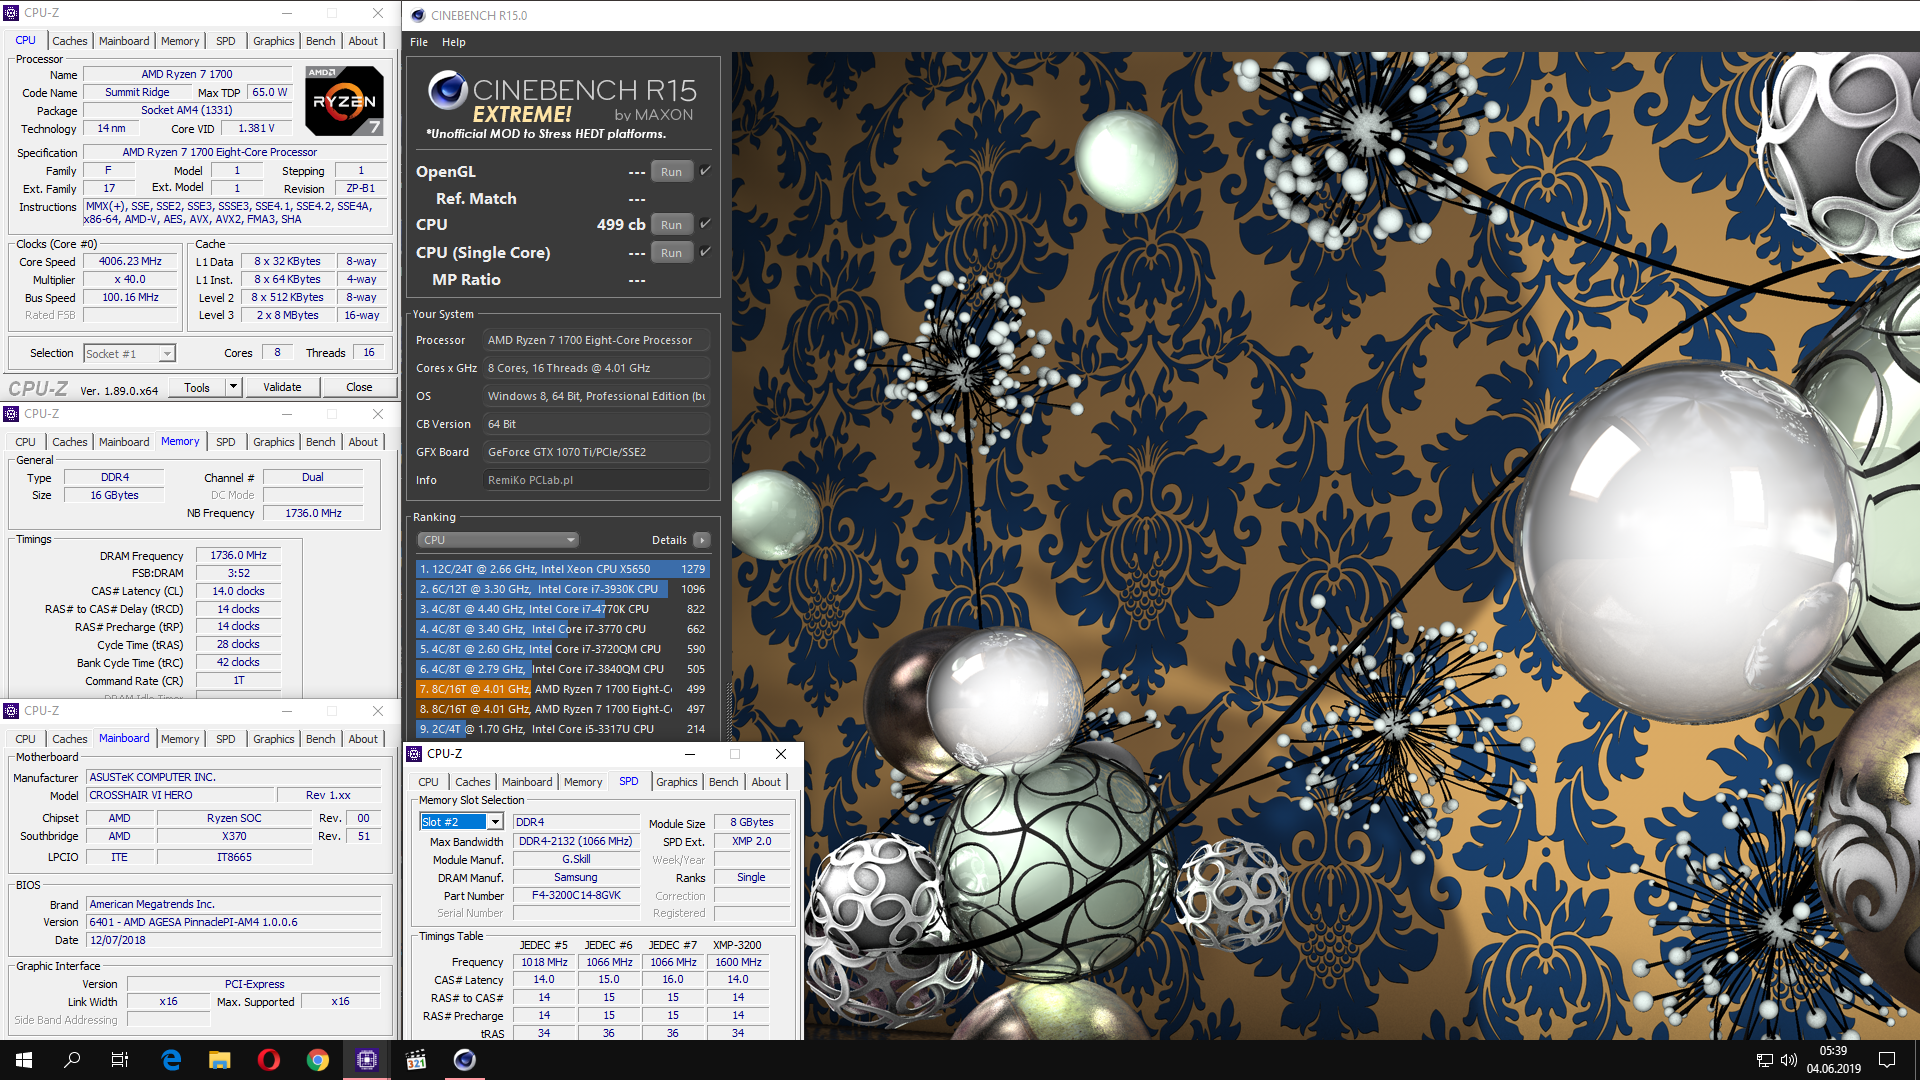Screen dimensions: 1920x1080
Task: Click the Info field RemiKo PCLab.pl
Action: click(596, 480)
